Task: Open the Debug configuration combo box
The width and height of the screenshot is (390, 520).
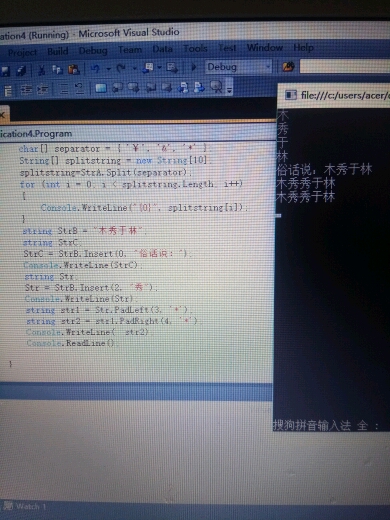Action: [x=238, y=67]
